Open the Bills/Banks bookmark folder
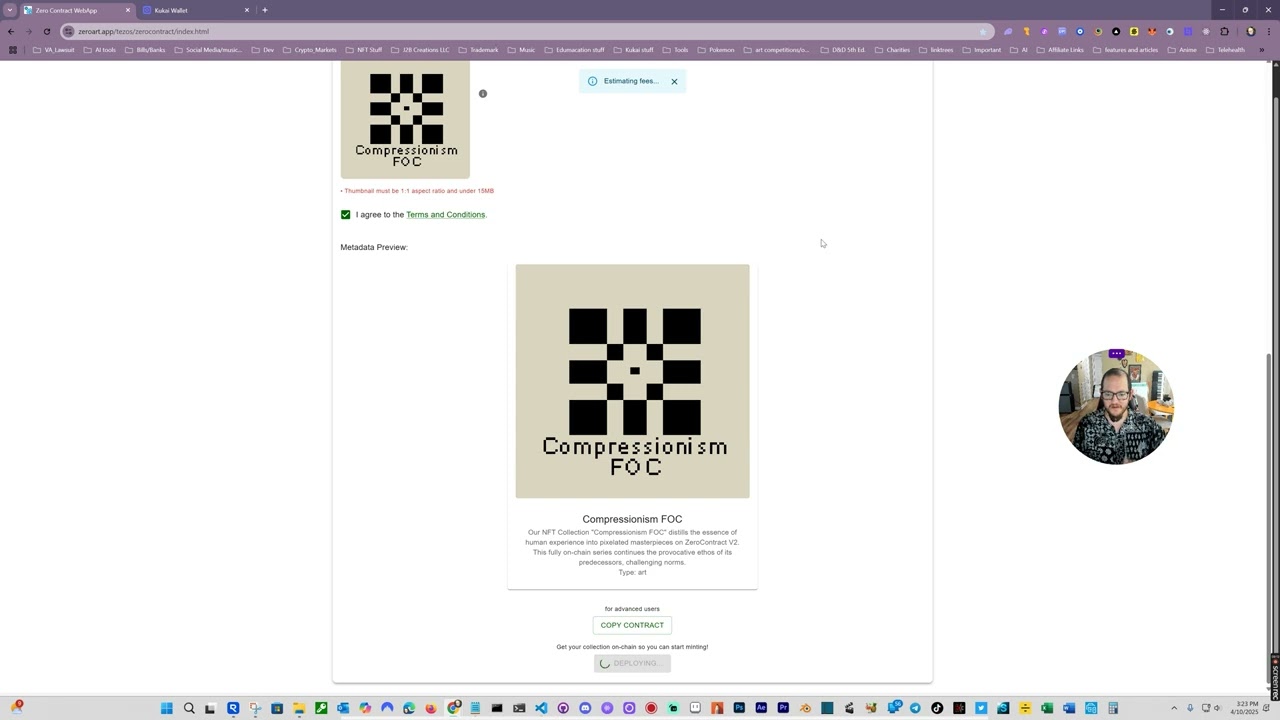The width and height of the screenshot is (1280, 720). tap(146, 50)
